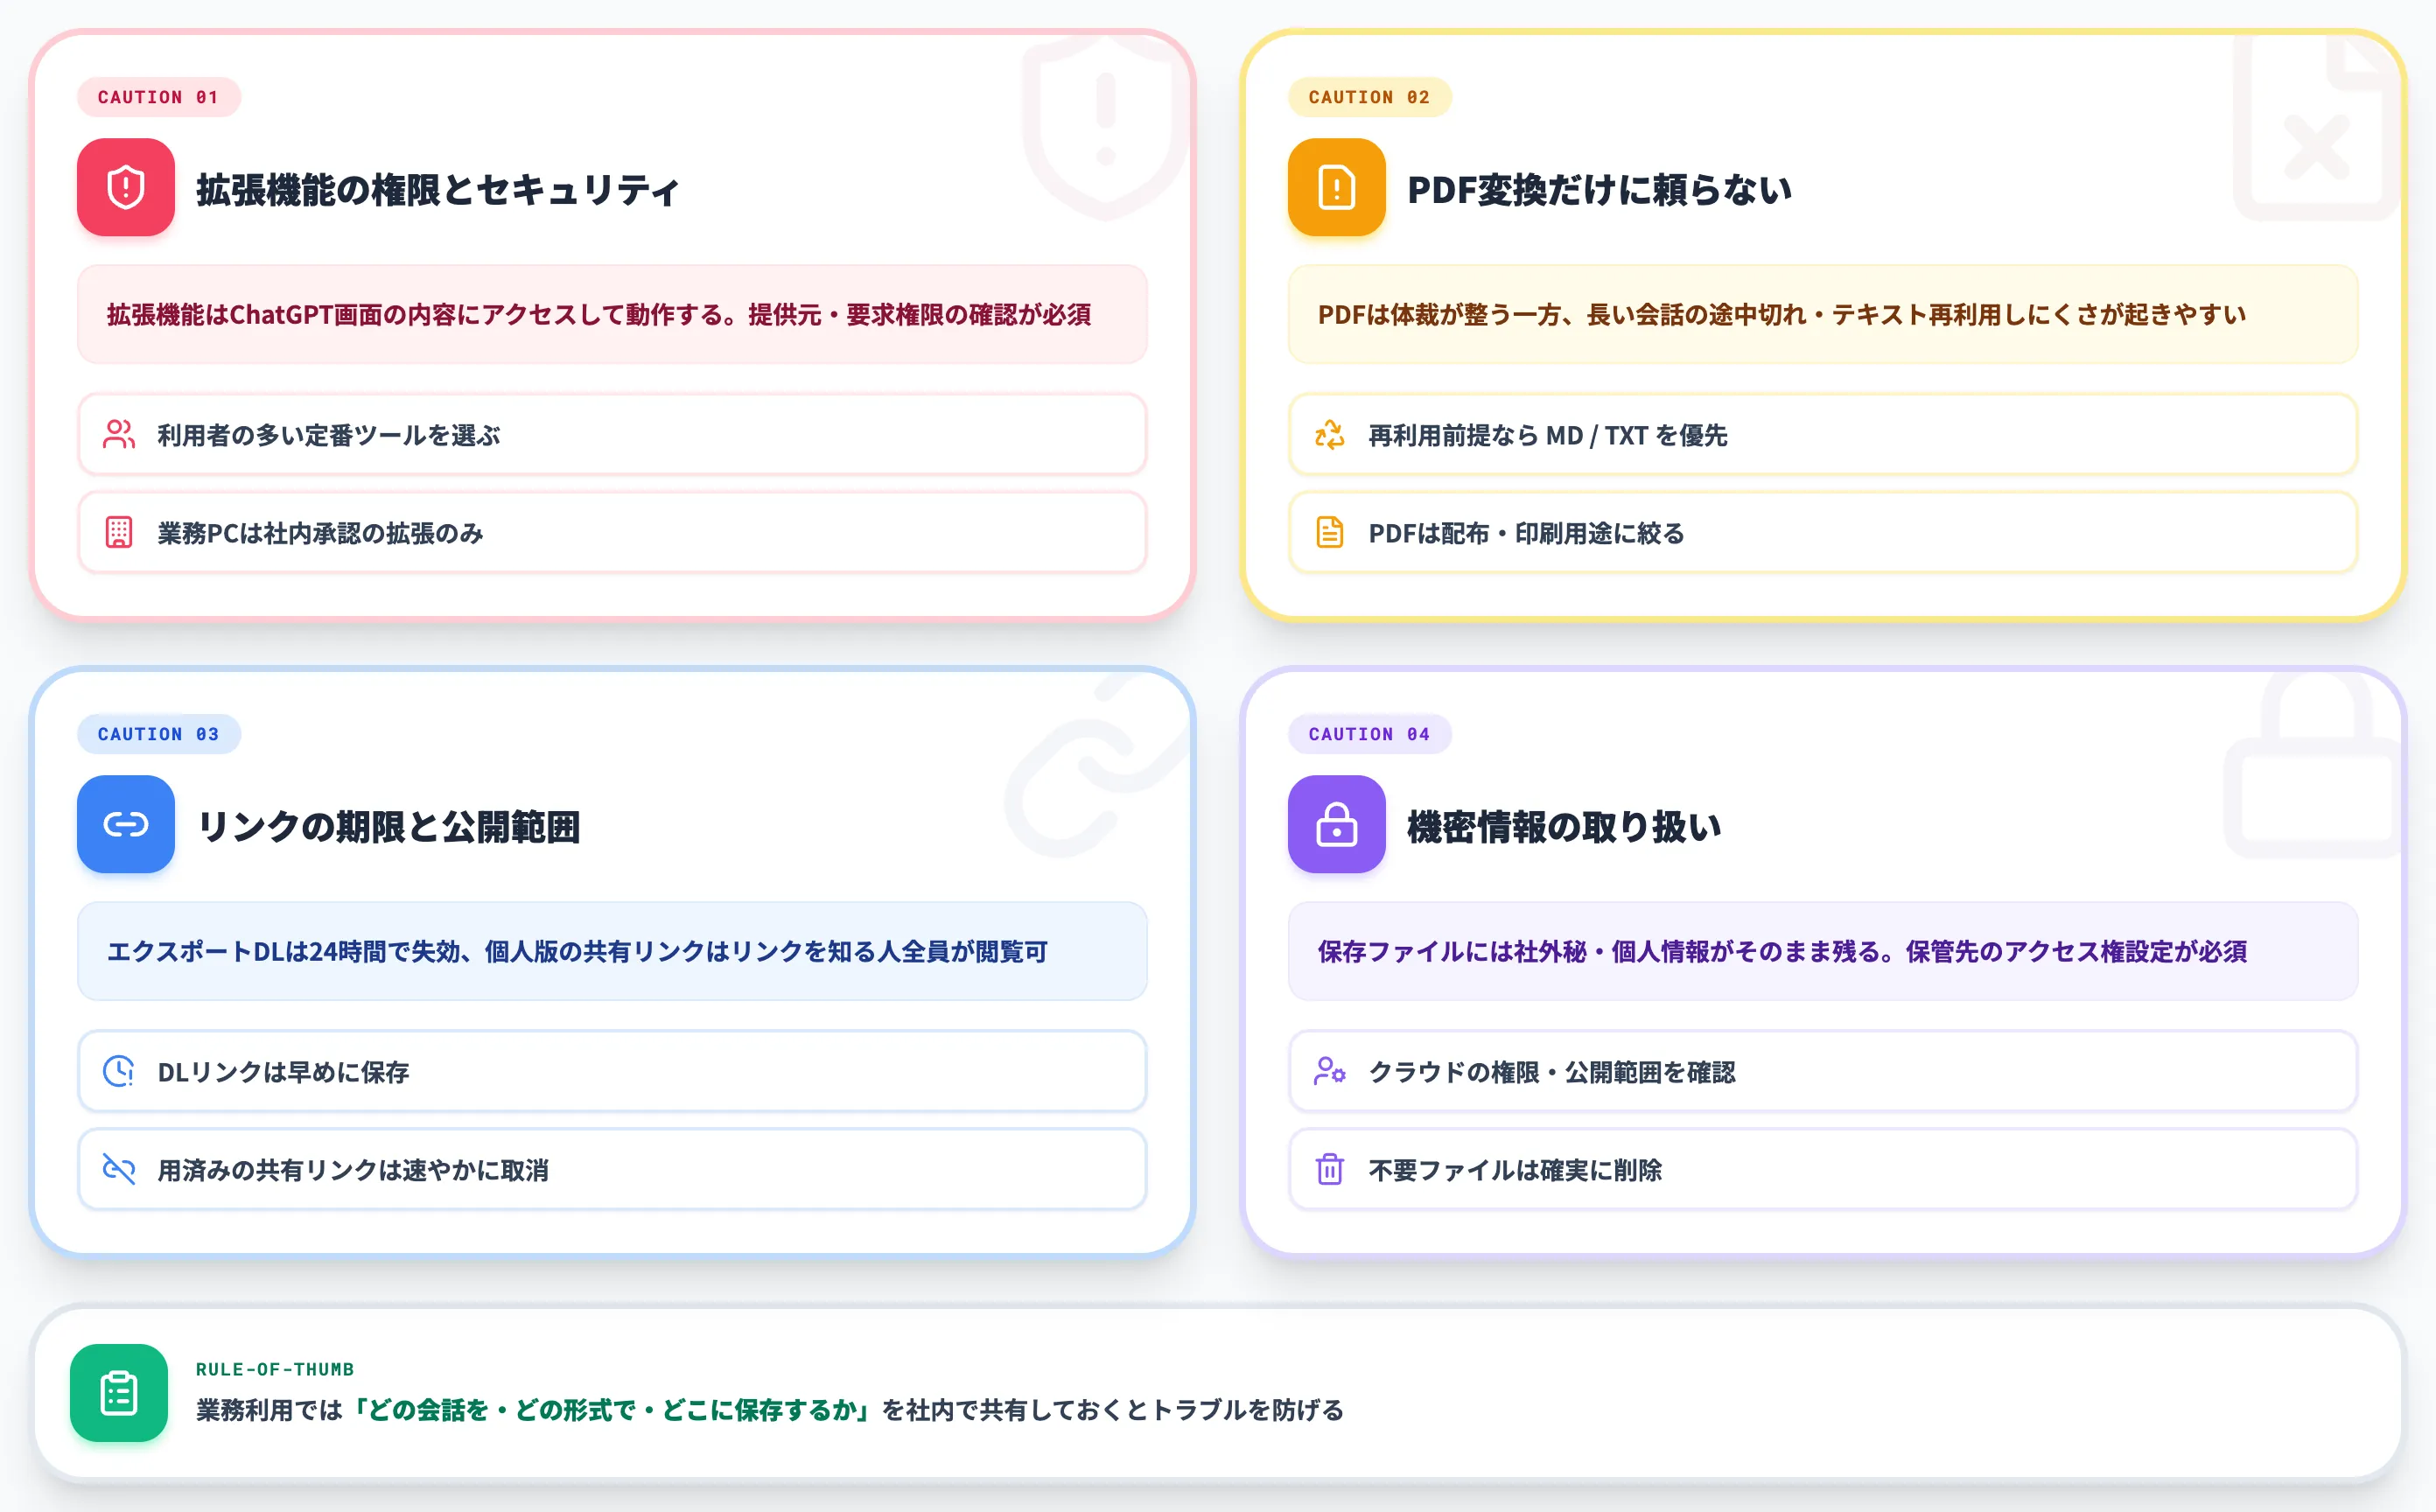
Task: Click the orange file-warning icon beside PDF変換だけに頼らない
Action: coord(1337,187)
